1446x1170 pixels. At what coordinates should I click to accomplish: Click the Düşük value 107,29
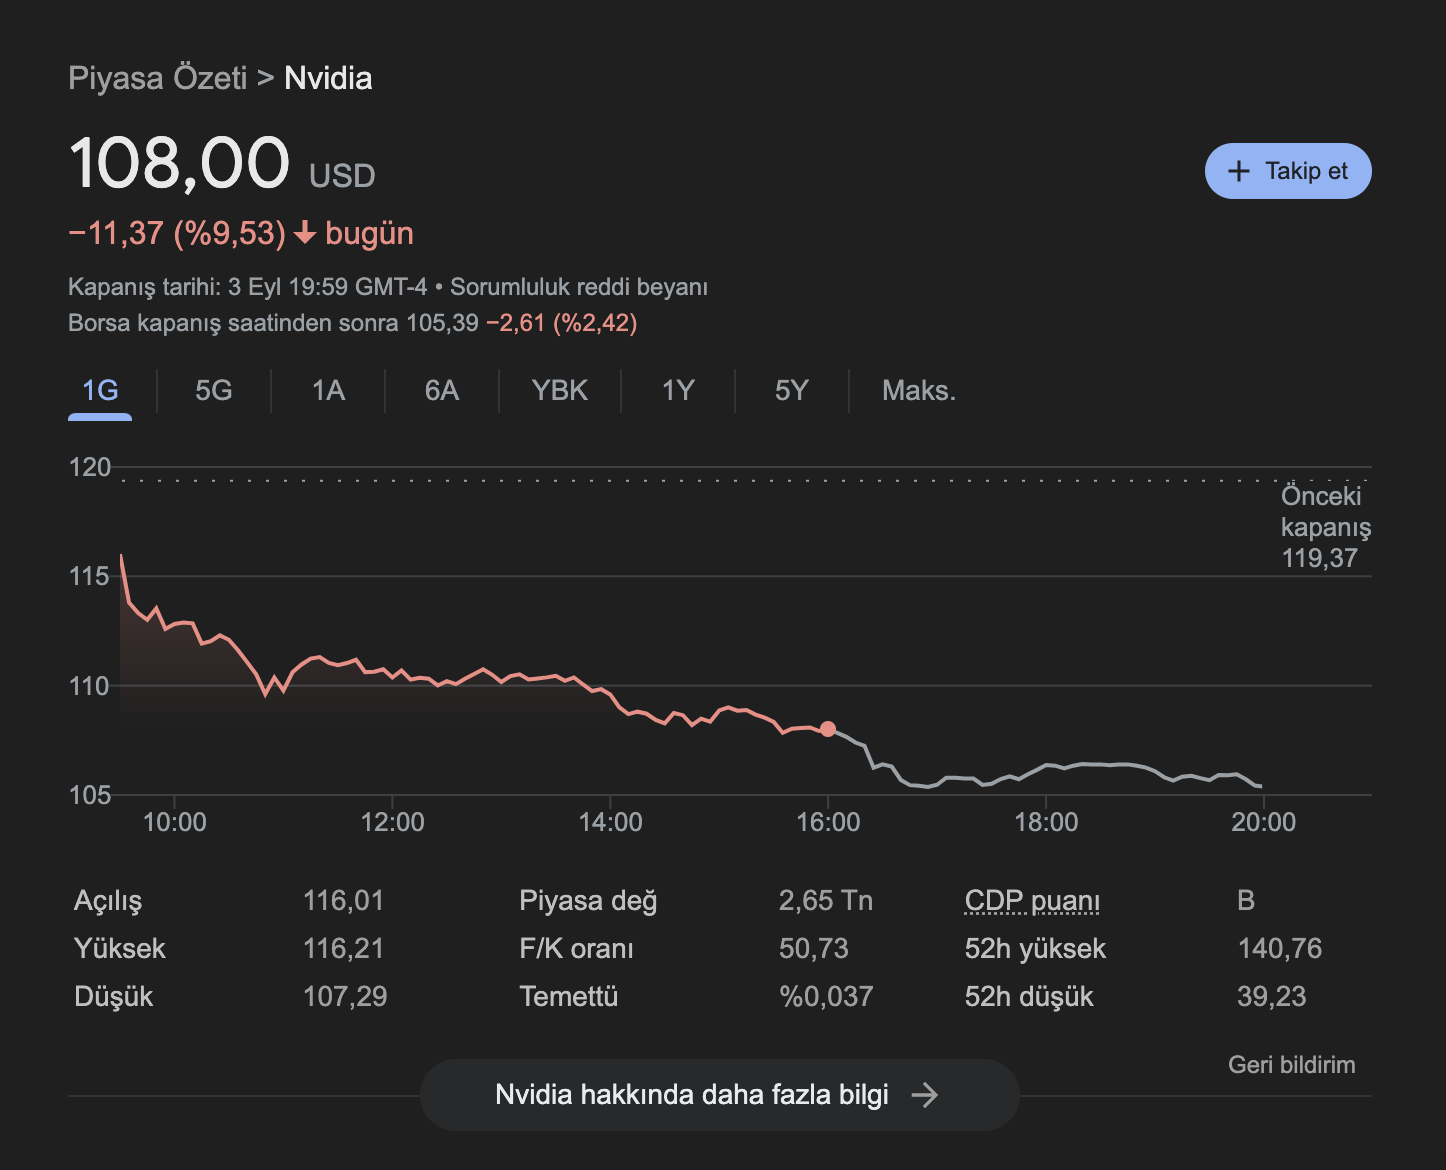tap(345, 997)
